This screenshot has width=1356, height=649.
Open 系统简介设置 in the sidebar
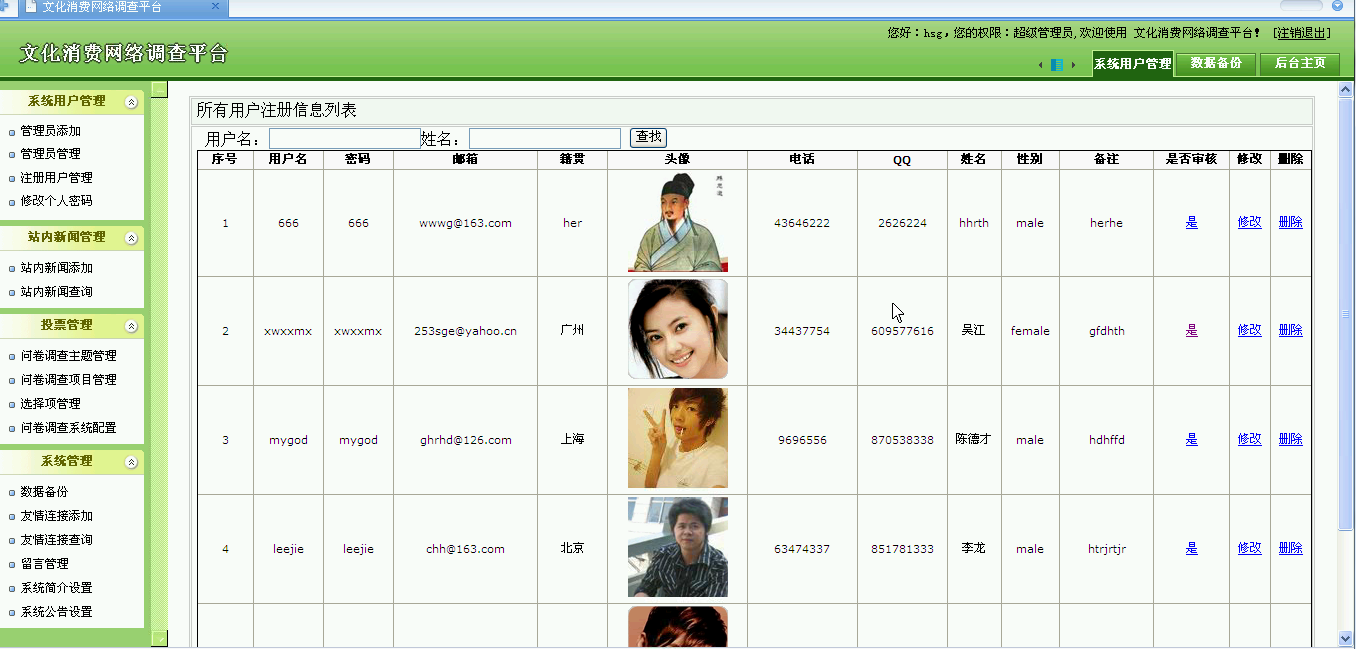click(x=56, y=588)
